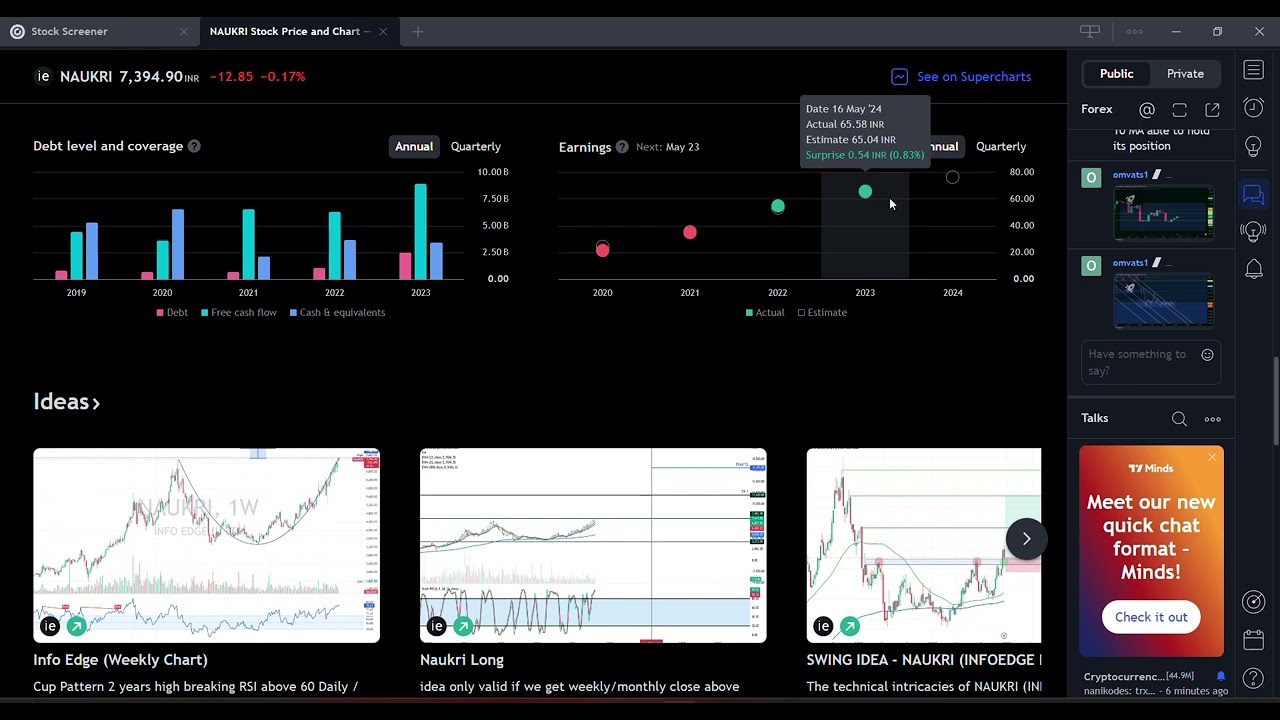Open Naukri Long idea title

click(x=462, y=660)
